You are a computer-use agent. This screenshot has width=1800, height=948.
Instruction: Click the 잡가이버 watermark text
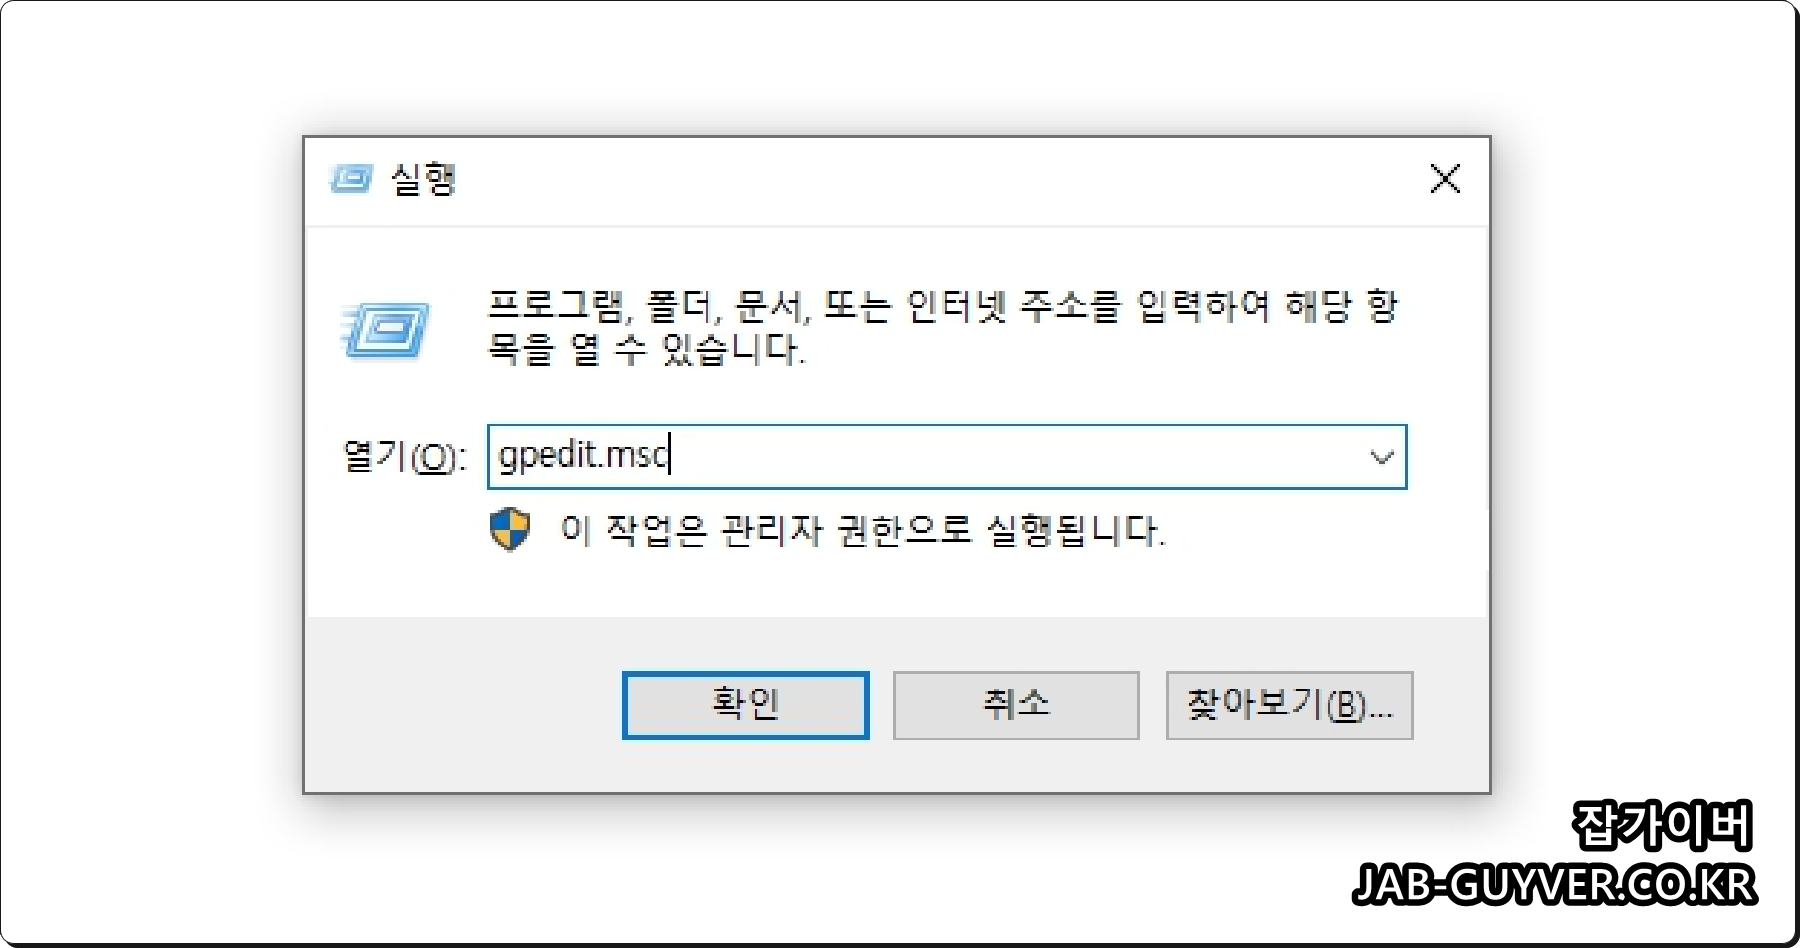click(x=1662, y=826)
